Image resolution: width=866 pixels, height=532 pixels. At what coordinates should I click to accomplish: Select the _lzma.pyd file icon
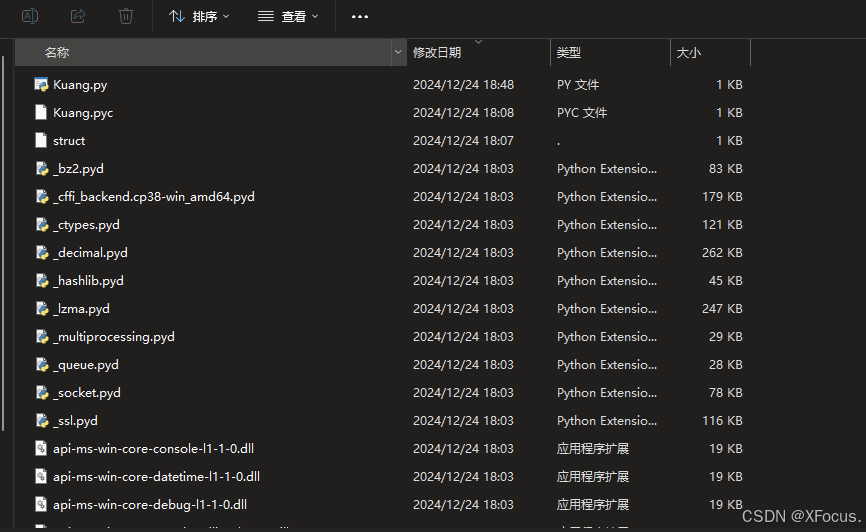(x=42, y=308)
